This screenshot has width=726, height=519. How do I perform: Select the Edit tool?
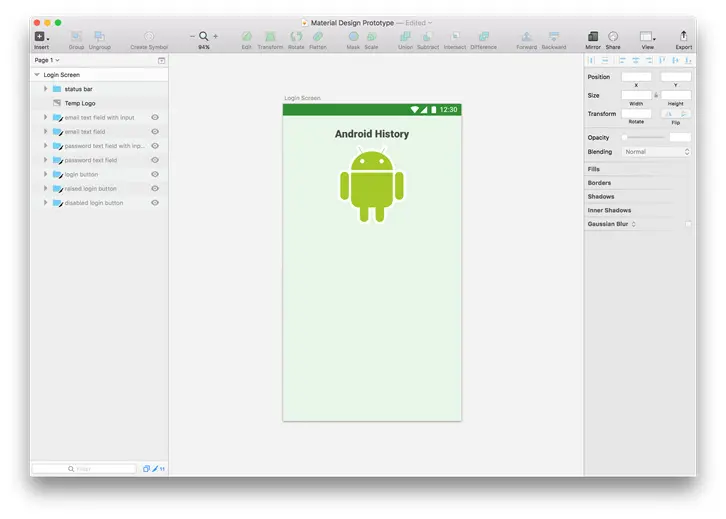(246, 36)
